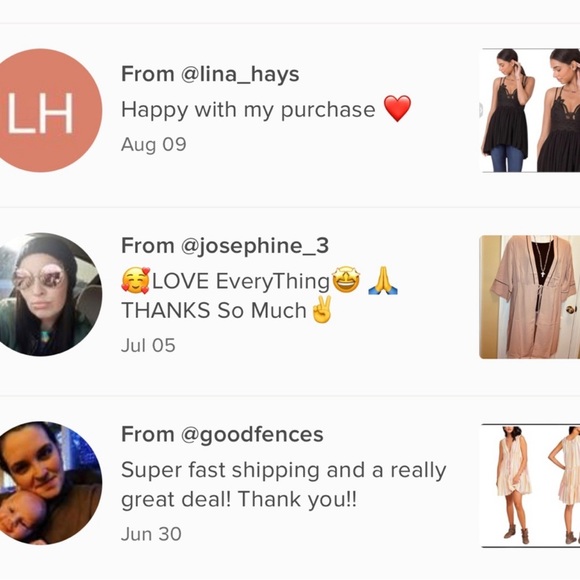View the striped dress listing thumbnail

(x=530, y=486)
